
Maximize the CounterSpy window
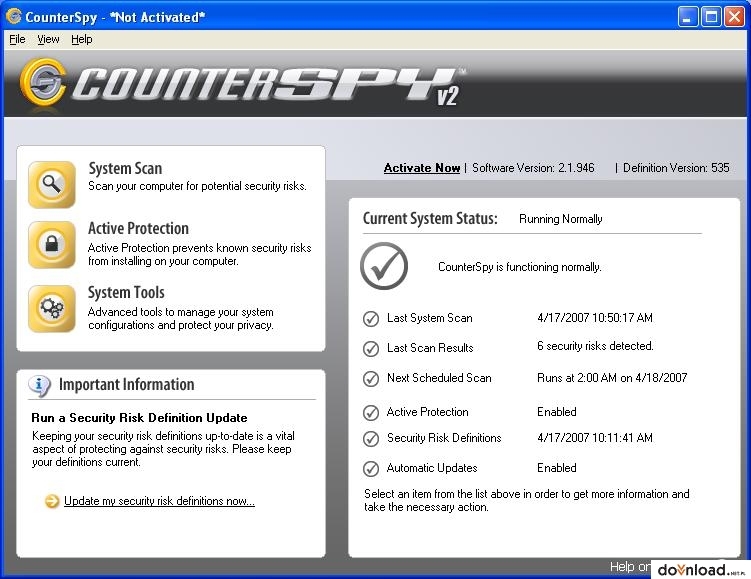(x=711, y=17)
